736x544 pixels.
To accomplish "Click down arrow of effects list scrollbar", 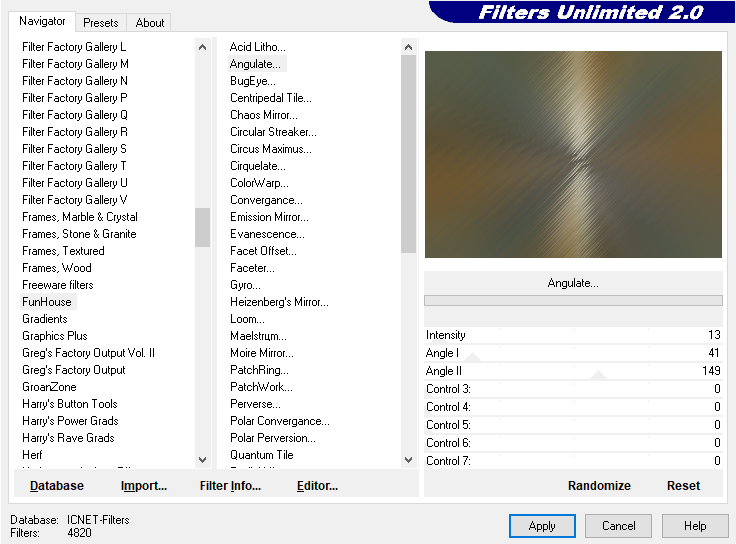I will pos(408,459).
